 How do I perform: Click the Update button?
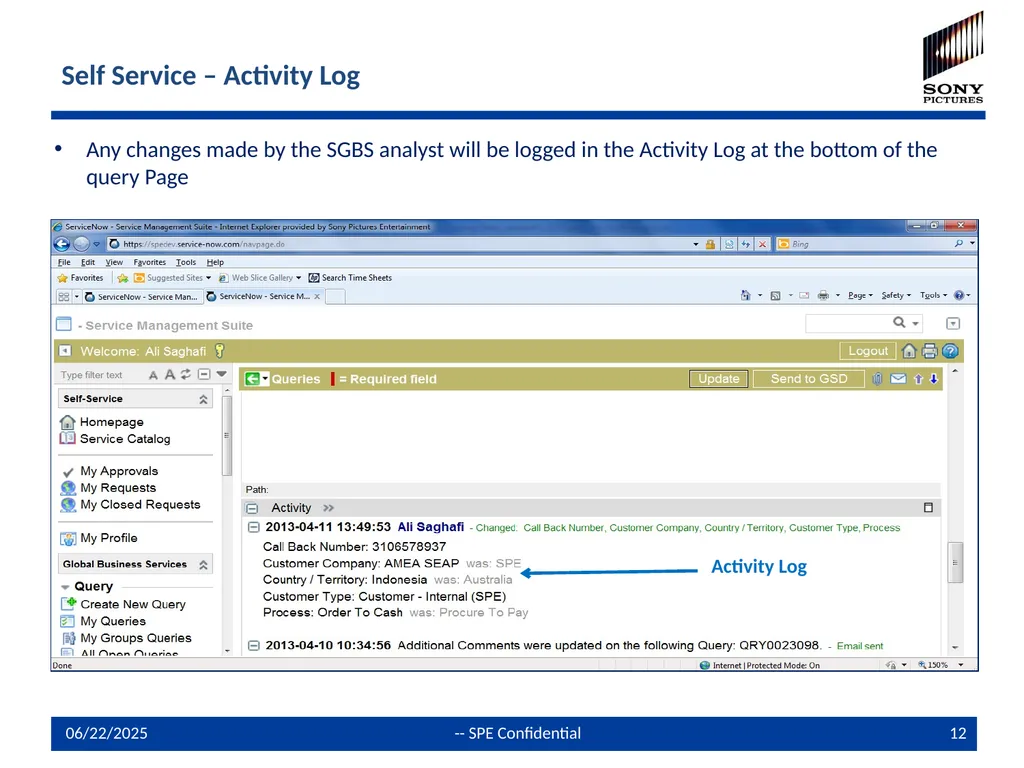point(718,379)
